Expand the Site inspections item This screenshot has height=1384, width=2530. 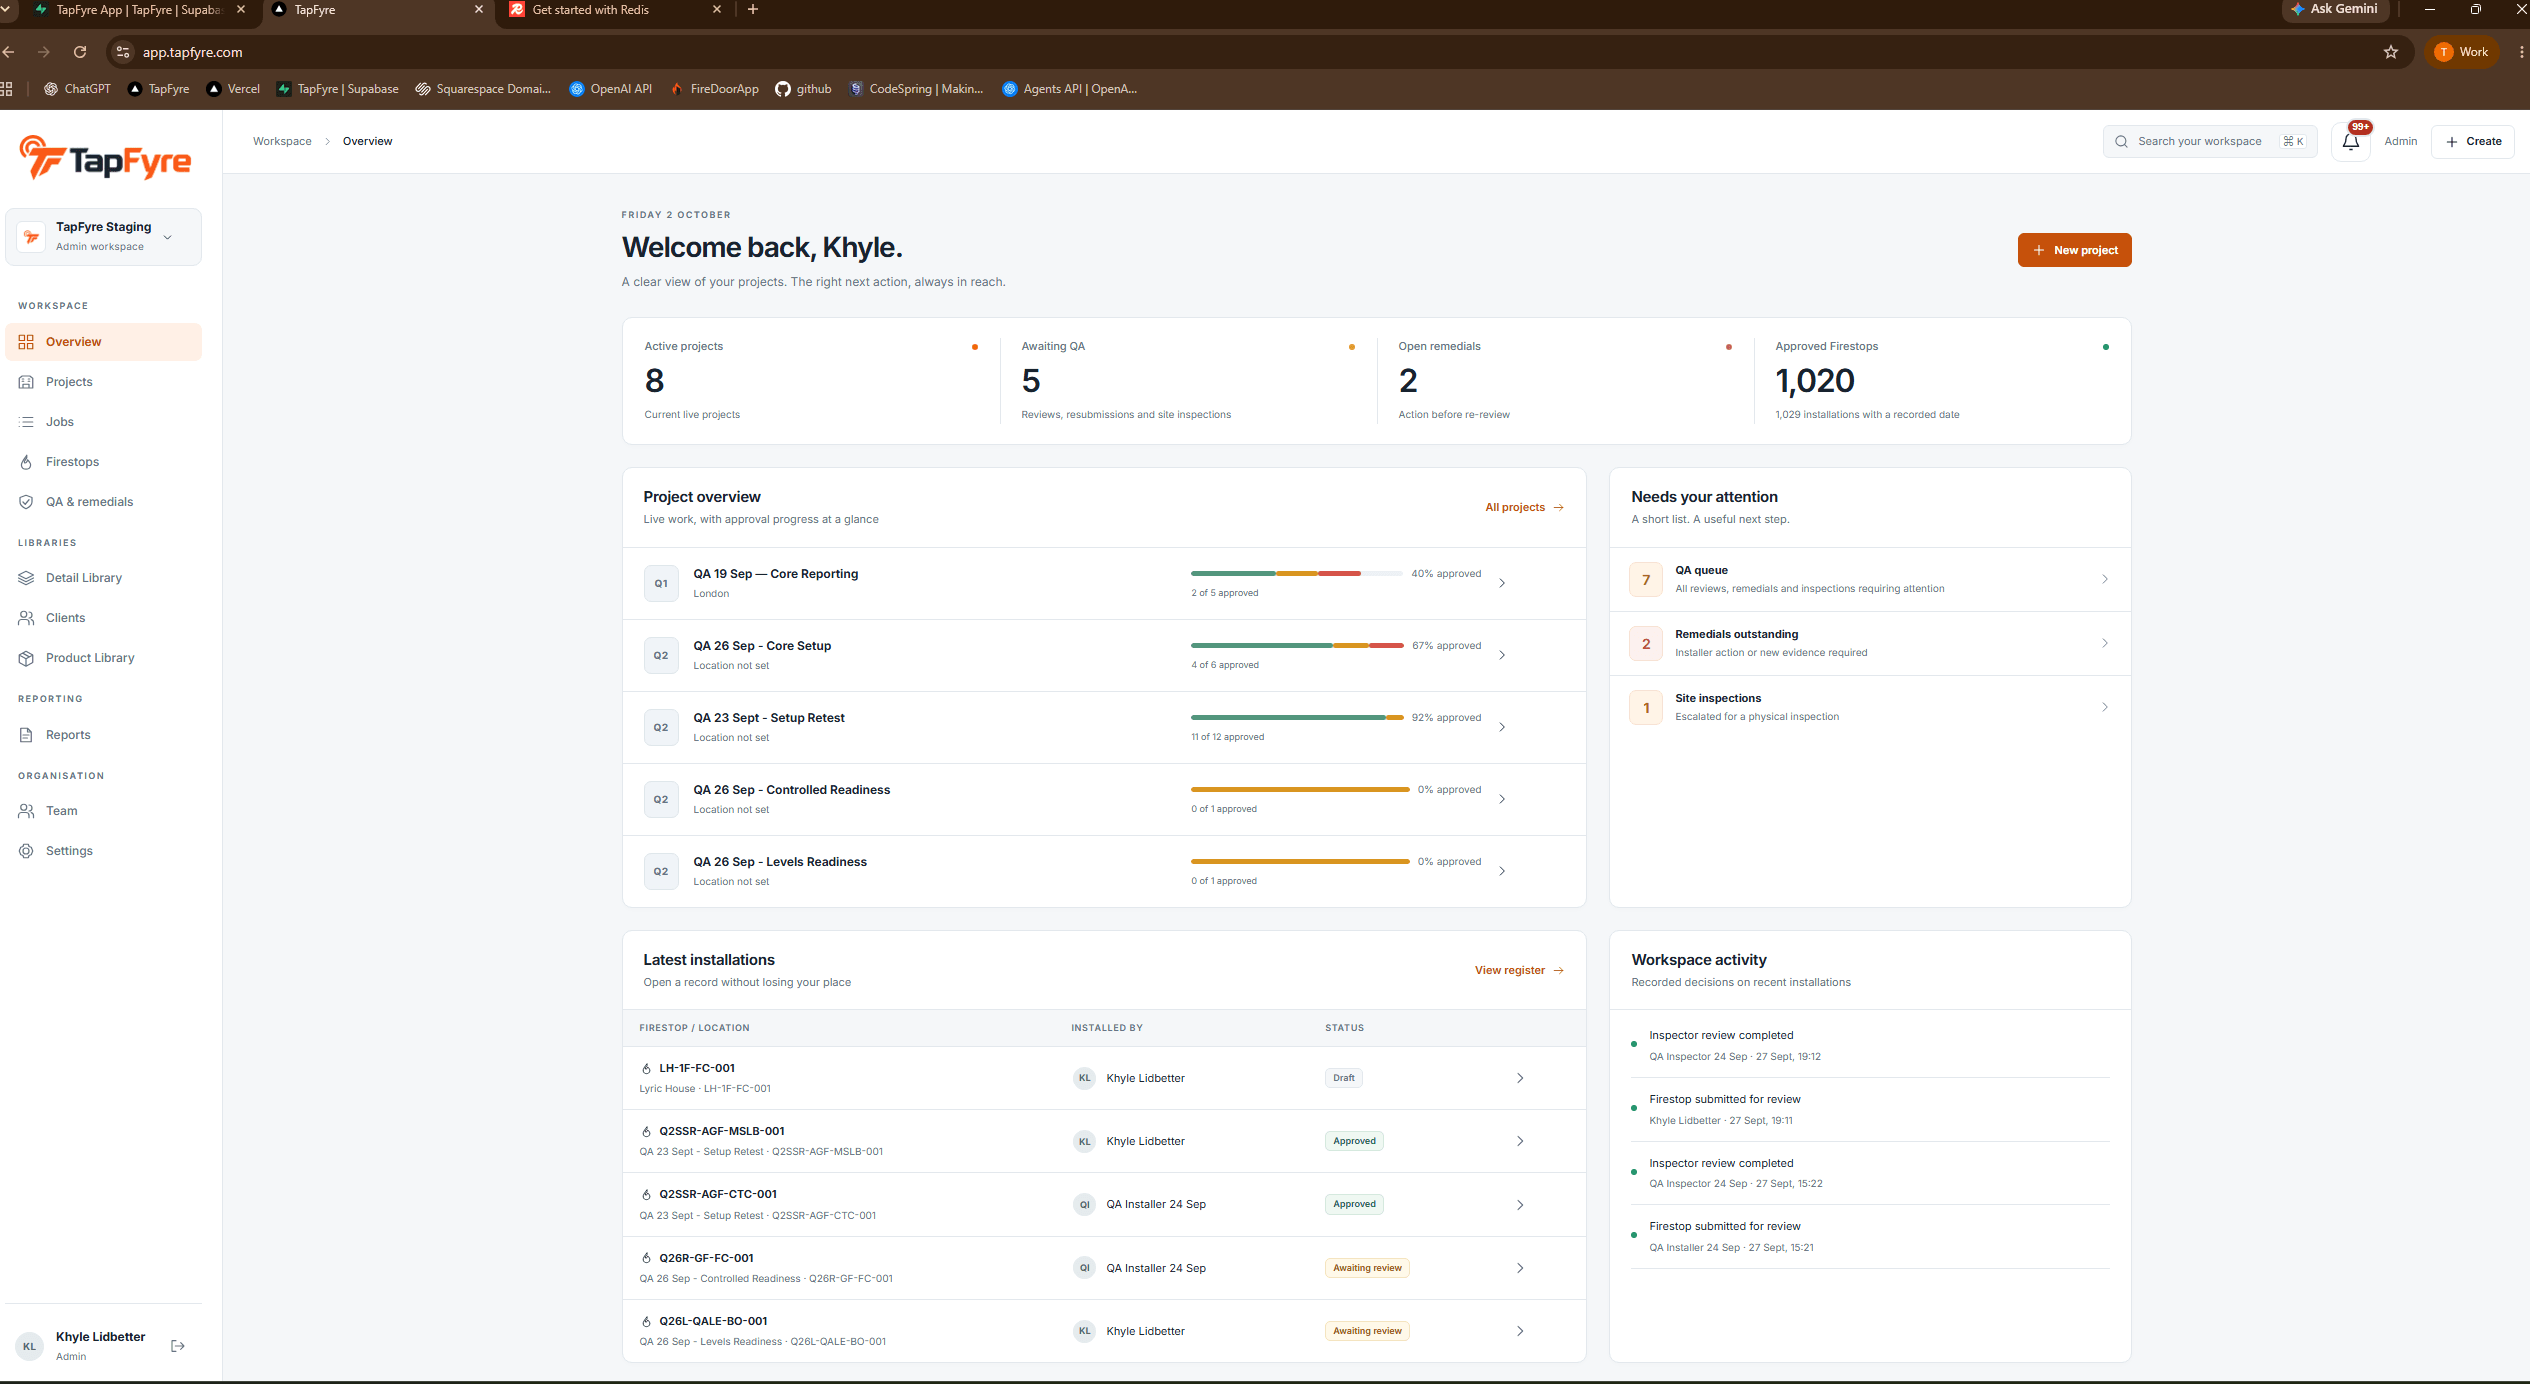(x=1870, y=707)
